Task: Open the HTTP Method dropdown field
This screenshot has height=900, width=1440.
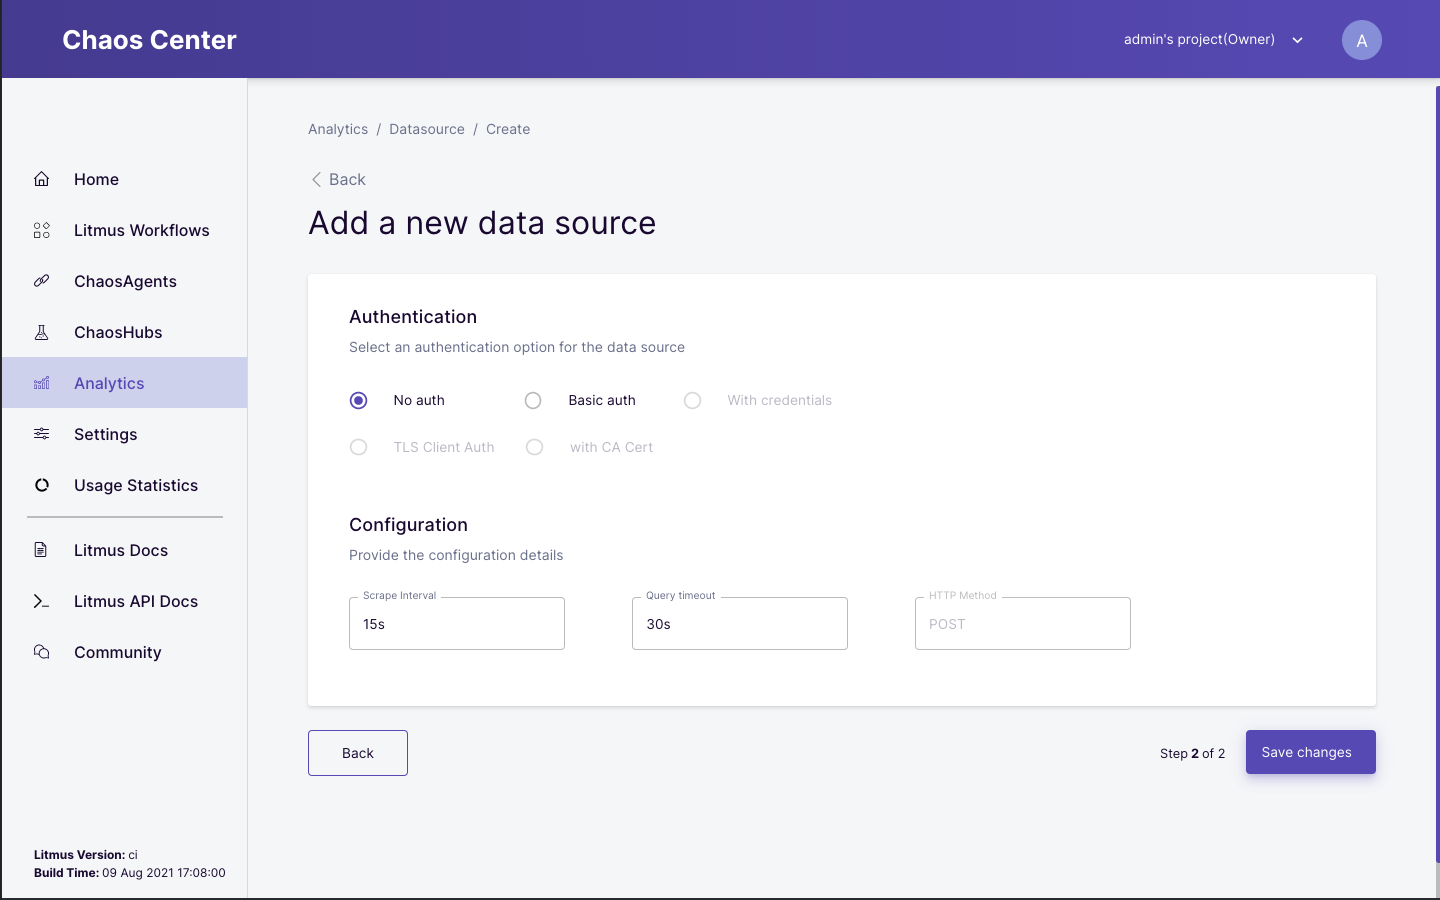Action: (1022, 624)
